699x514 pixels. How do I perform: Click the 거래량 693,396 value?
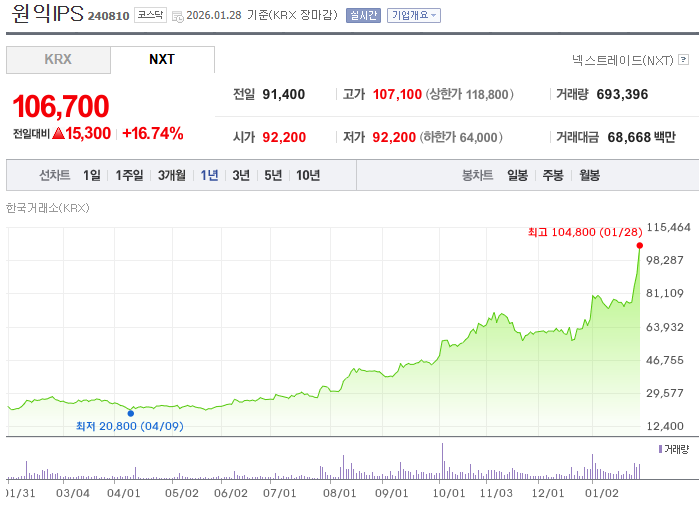(622, 95)
